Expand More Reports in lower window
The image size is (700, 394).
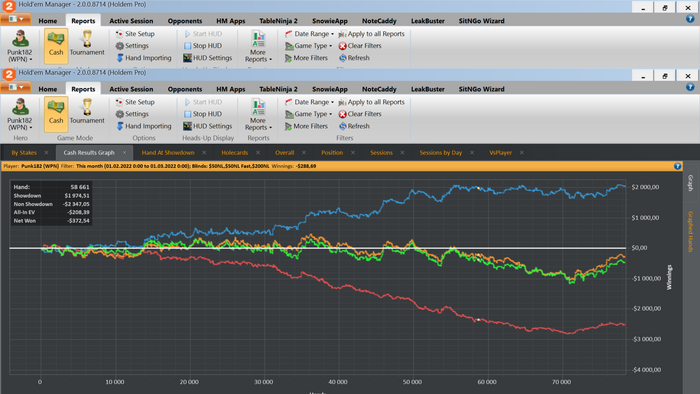tap(258, 115)
